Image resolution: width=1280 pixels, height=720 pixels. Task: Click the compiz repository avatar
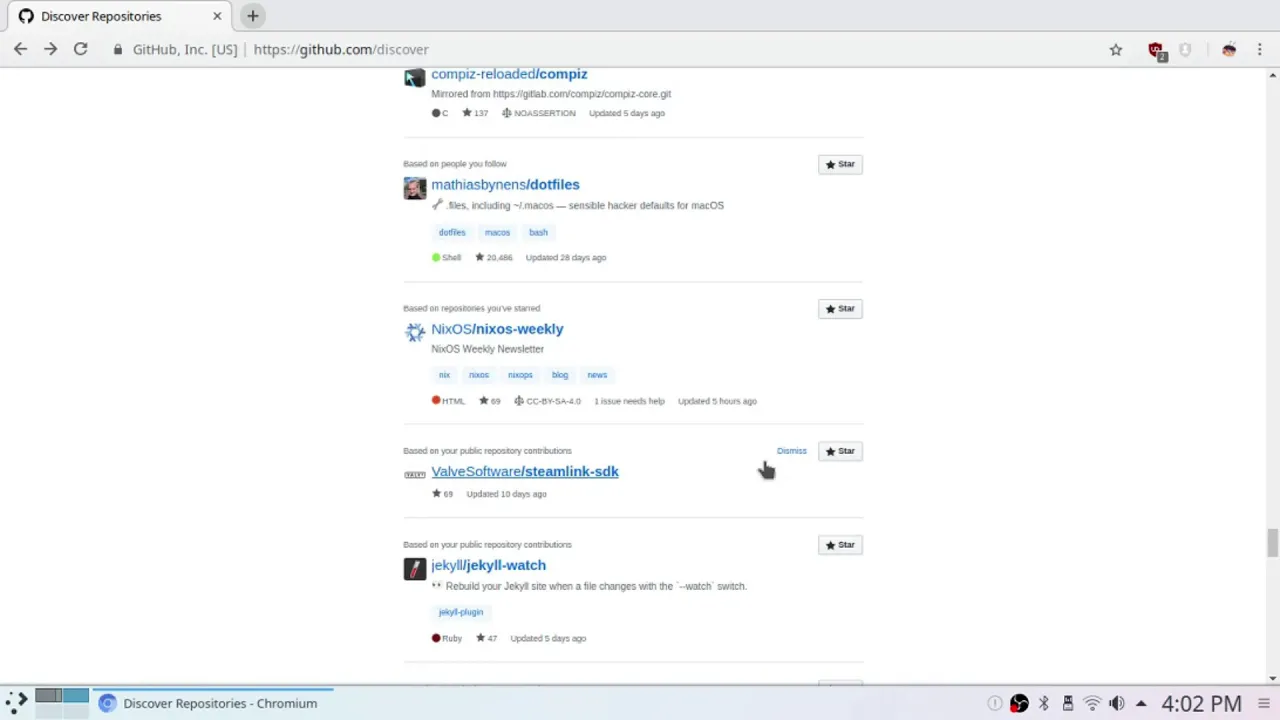(414, 77)
